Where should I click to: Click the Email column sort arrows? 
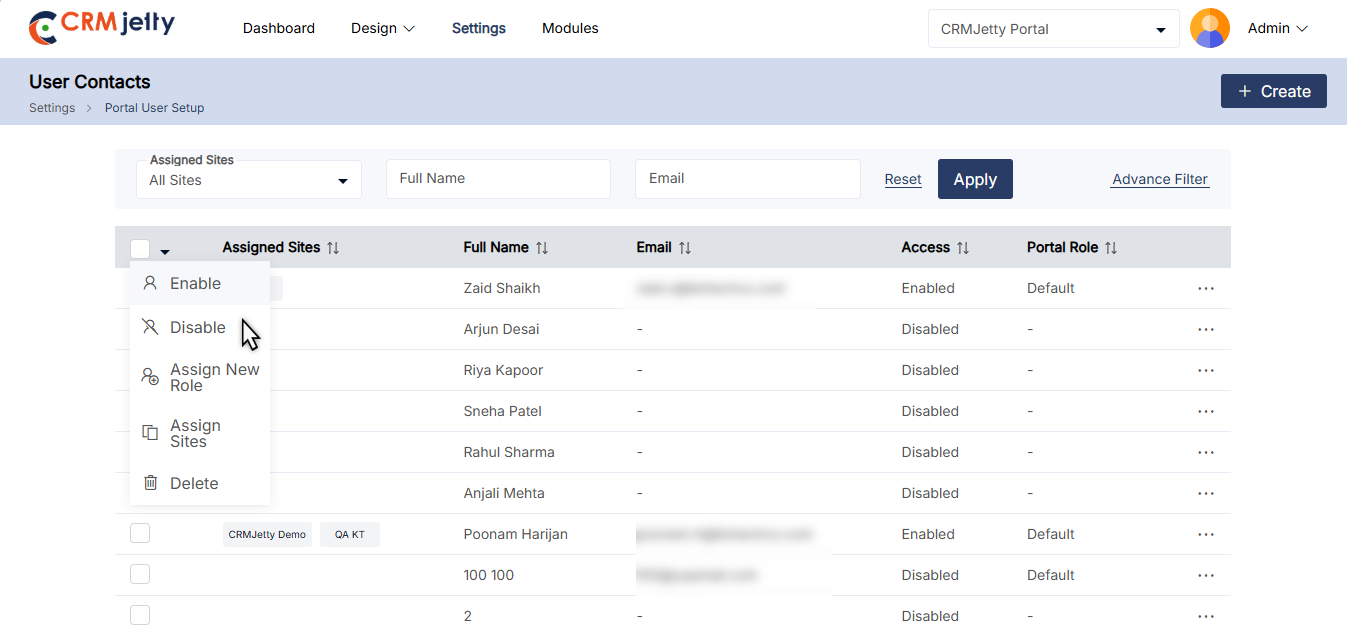click(x=684, y=248)
